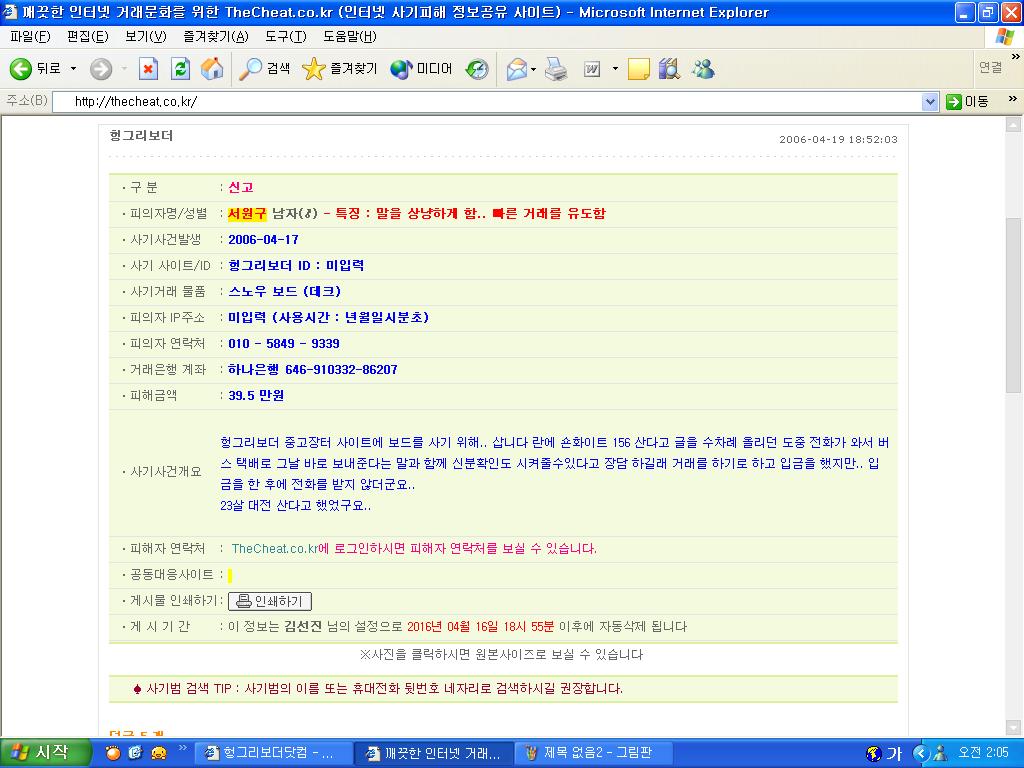Launch the Internet Explorer quick launch icon
The width and height of the screenshot is (1024, 768).
[x=135, y=753]
